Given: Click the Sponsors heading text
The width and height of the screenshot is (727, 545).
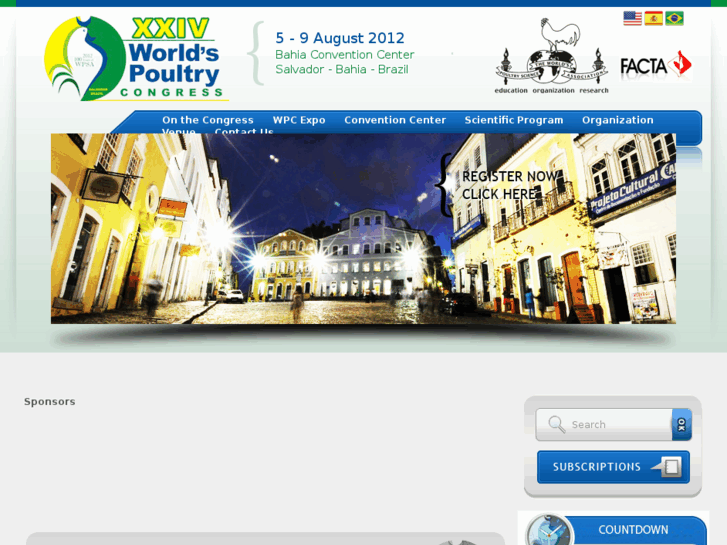Looking at the screenshot, I should point(50,402).
